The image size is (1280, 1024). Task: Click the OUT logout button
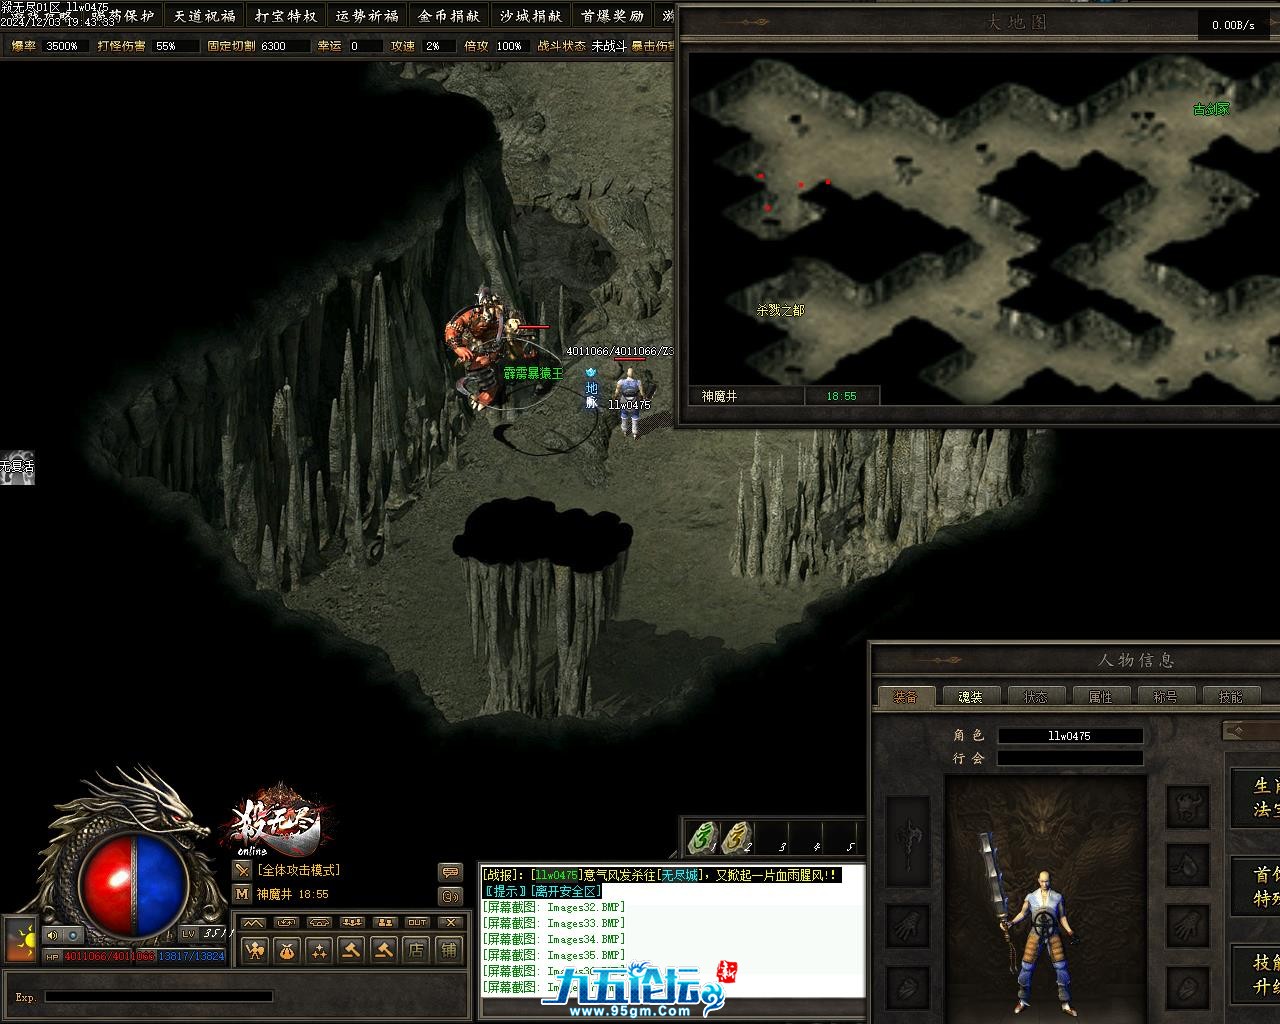pyautogui.click(x=417, y=922)
